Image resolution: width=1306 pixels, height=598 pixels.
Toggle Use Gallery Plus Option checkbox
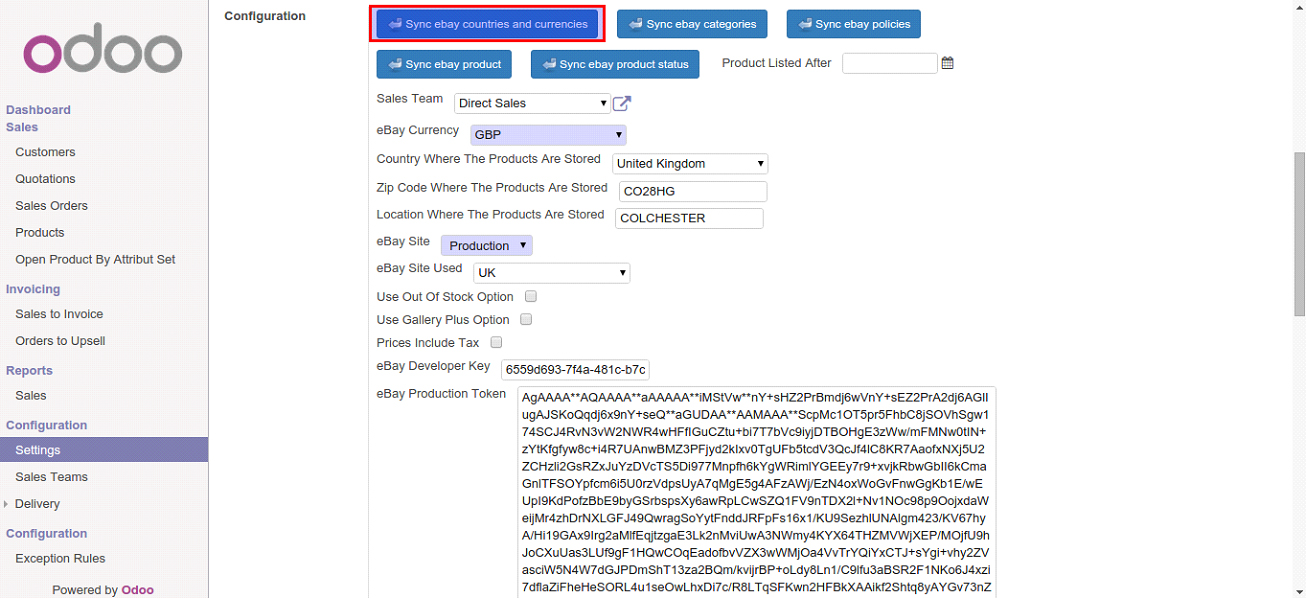coord(526,320)
